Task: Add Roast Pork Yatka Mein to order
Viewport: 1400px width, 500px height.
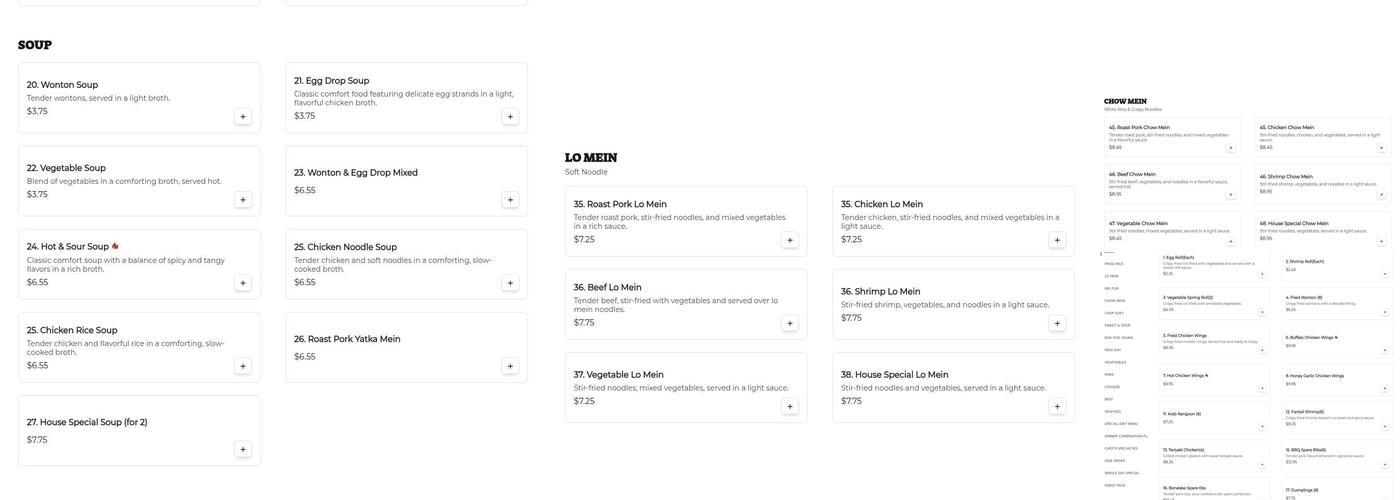Action: (510, 366)
